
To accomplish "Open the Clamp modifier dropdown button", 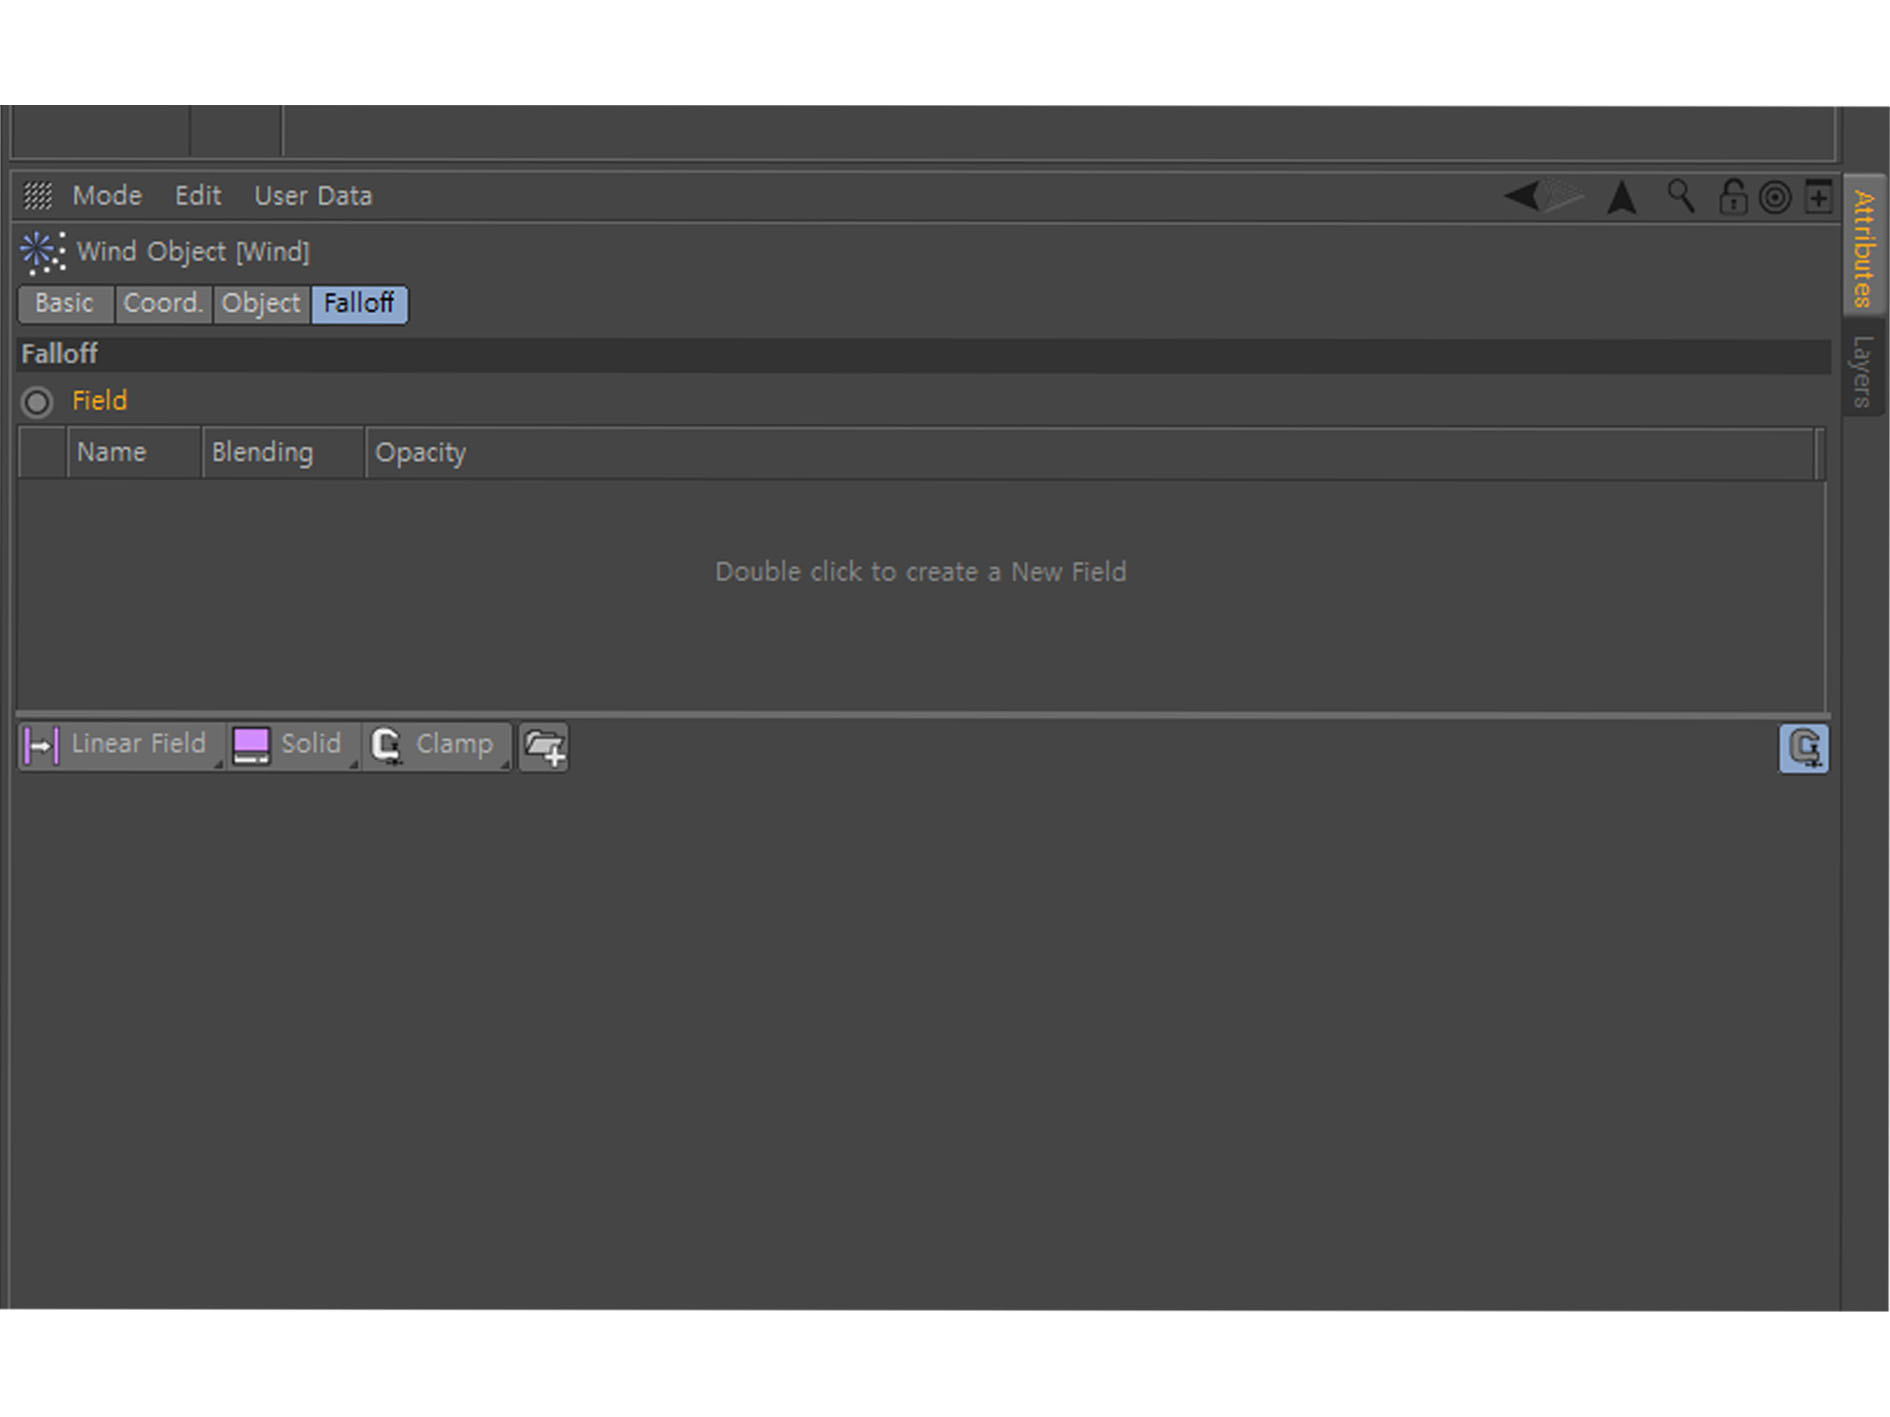I will pyautogui.click(x=437, y=746).
